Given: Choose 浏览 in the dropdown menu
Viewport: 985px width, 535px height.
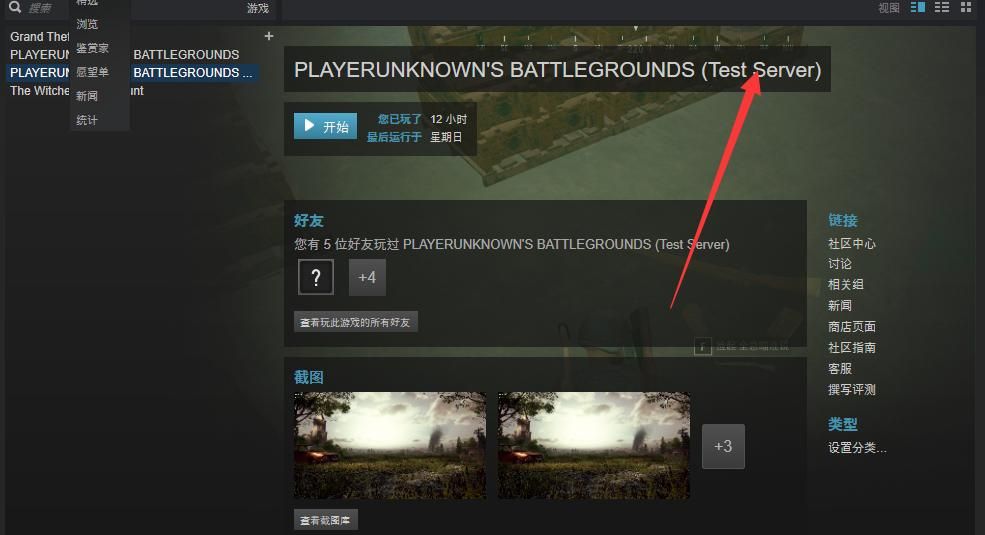Looking at the screenshot, I should pos(87,24).
